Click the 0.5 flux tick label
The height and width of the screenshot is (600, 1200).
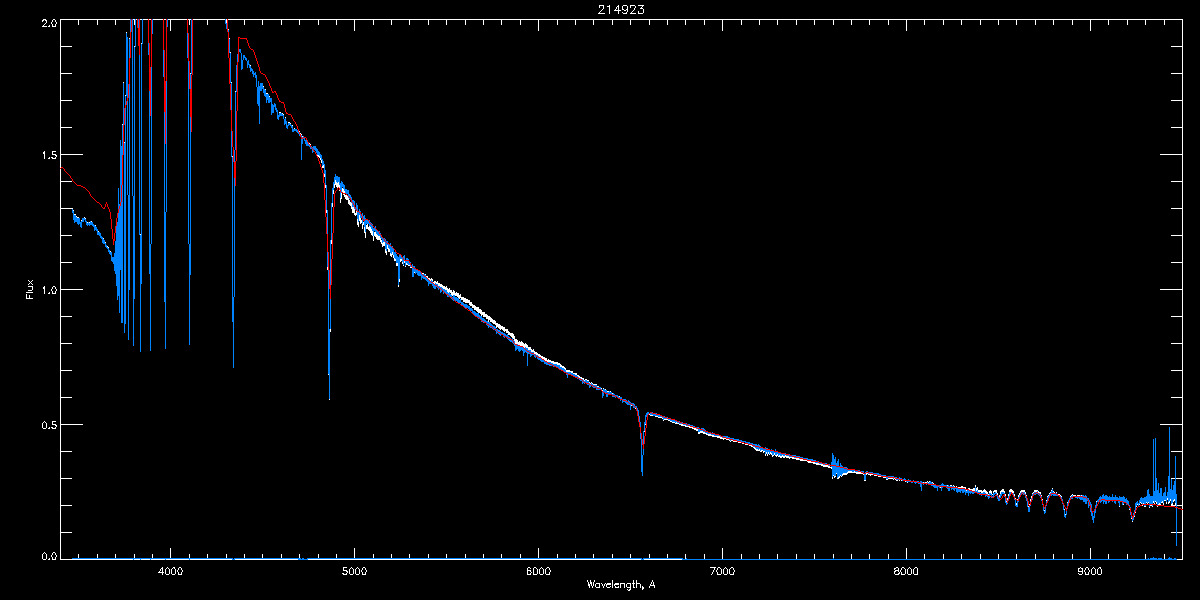pos(48,424)
